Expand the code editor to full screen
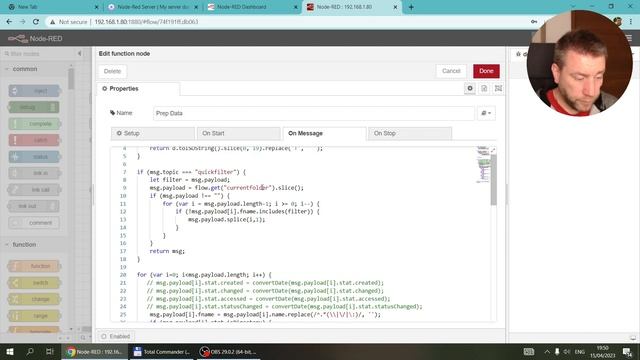This screenshot has height=360, width=640. pos(493,151)
